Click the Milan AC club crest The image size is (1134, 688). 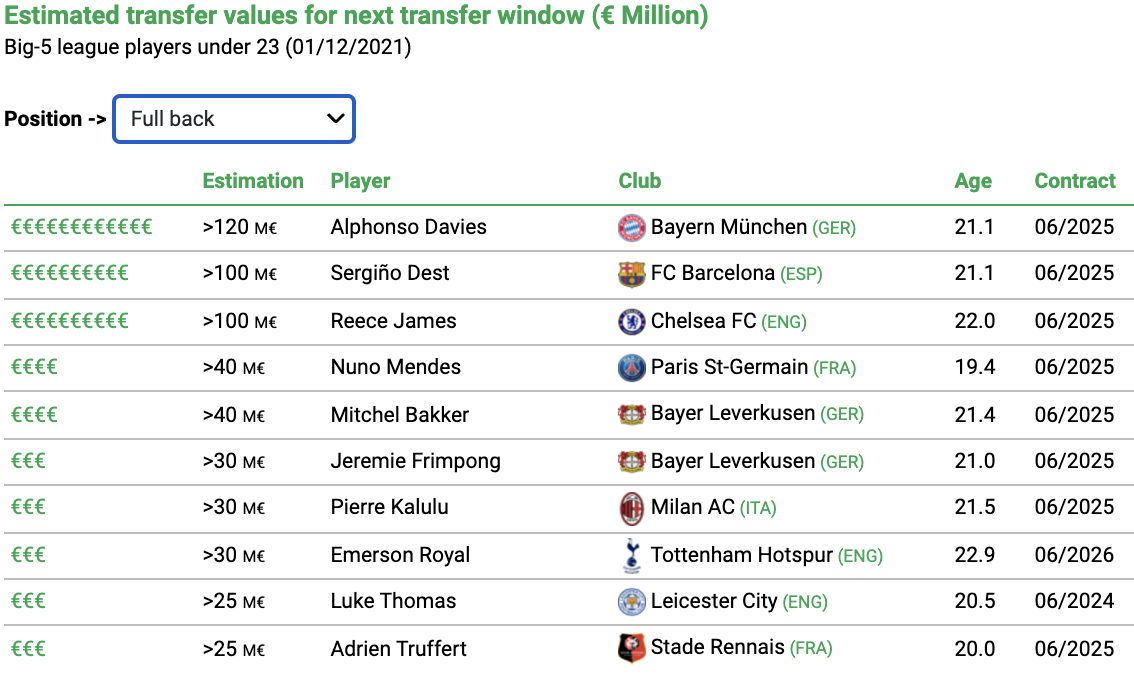tap(631, 508)
